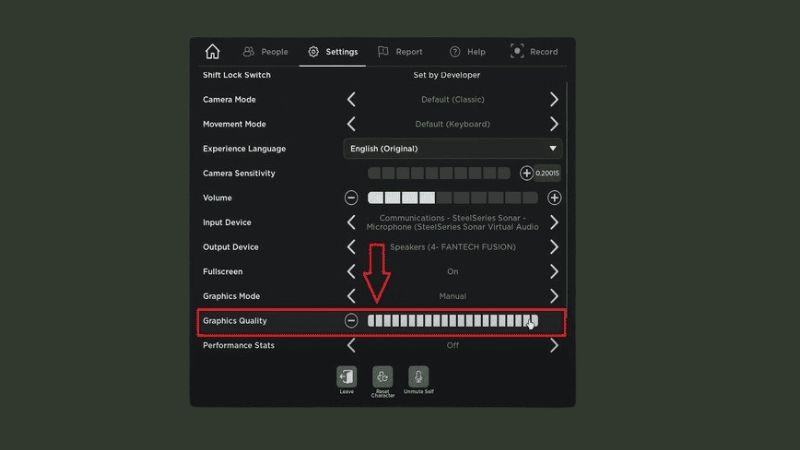
Task: Next Camera Mode option arrow
Action: point(554,99)
